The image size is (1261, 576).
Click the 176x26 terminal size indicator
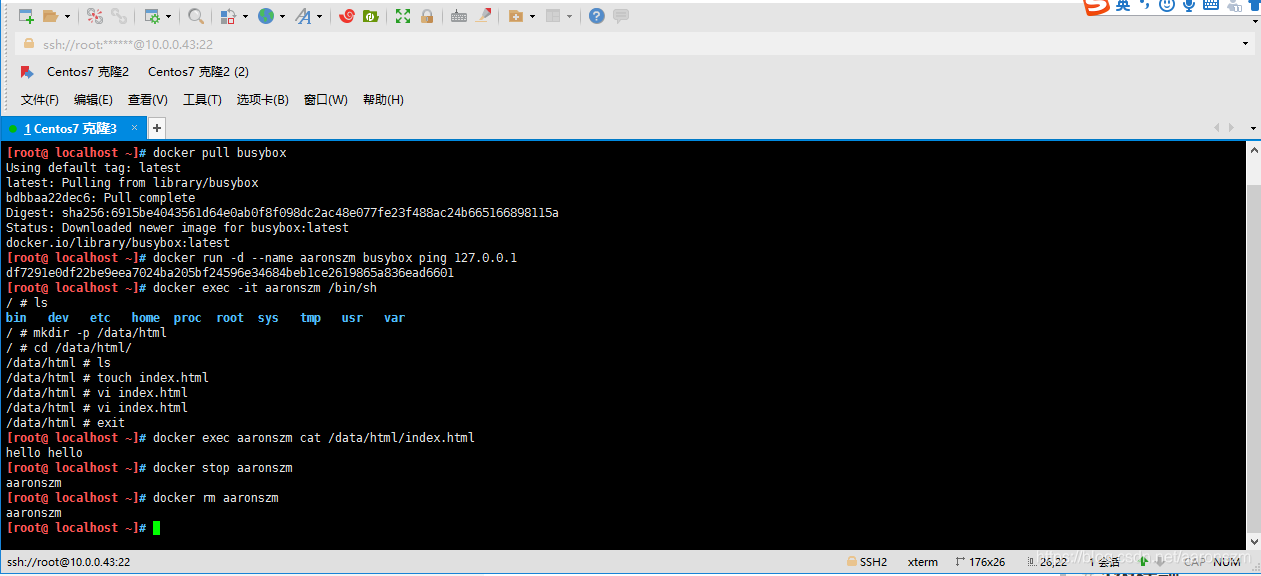pyautogui.click(x=979, y=562)
